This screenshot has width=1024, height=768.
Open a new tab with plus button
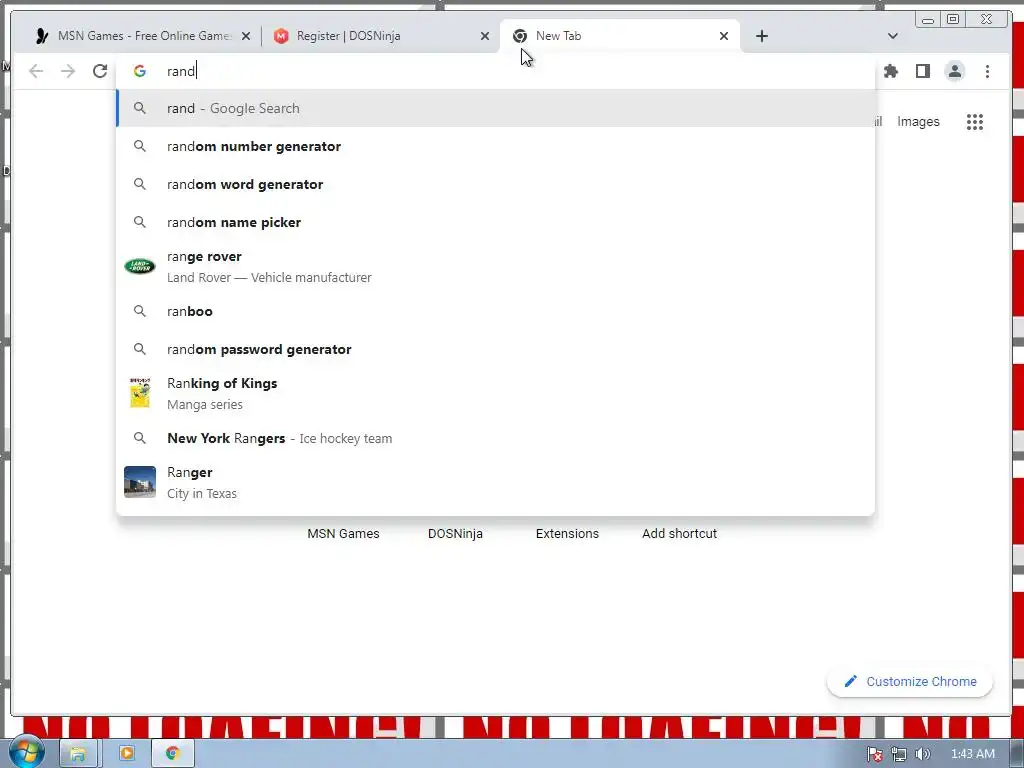pyautogui.click(x=761, y=36)
